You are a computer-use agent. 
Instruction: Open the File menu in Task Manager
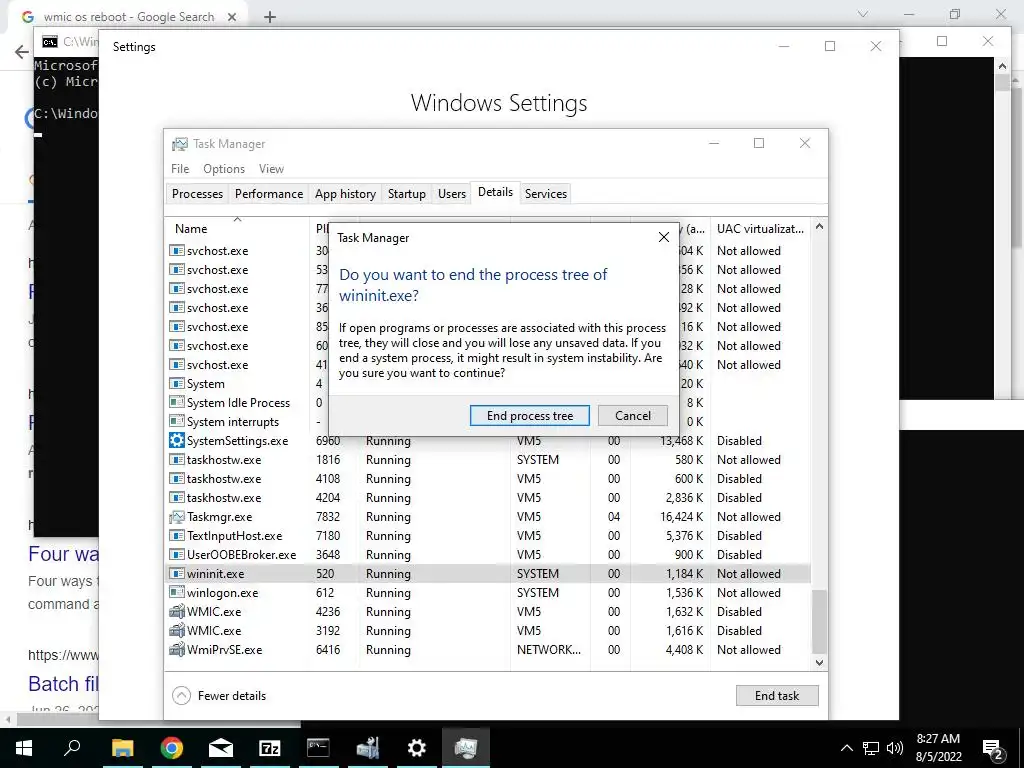pos(180,168)
